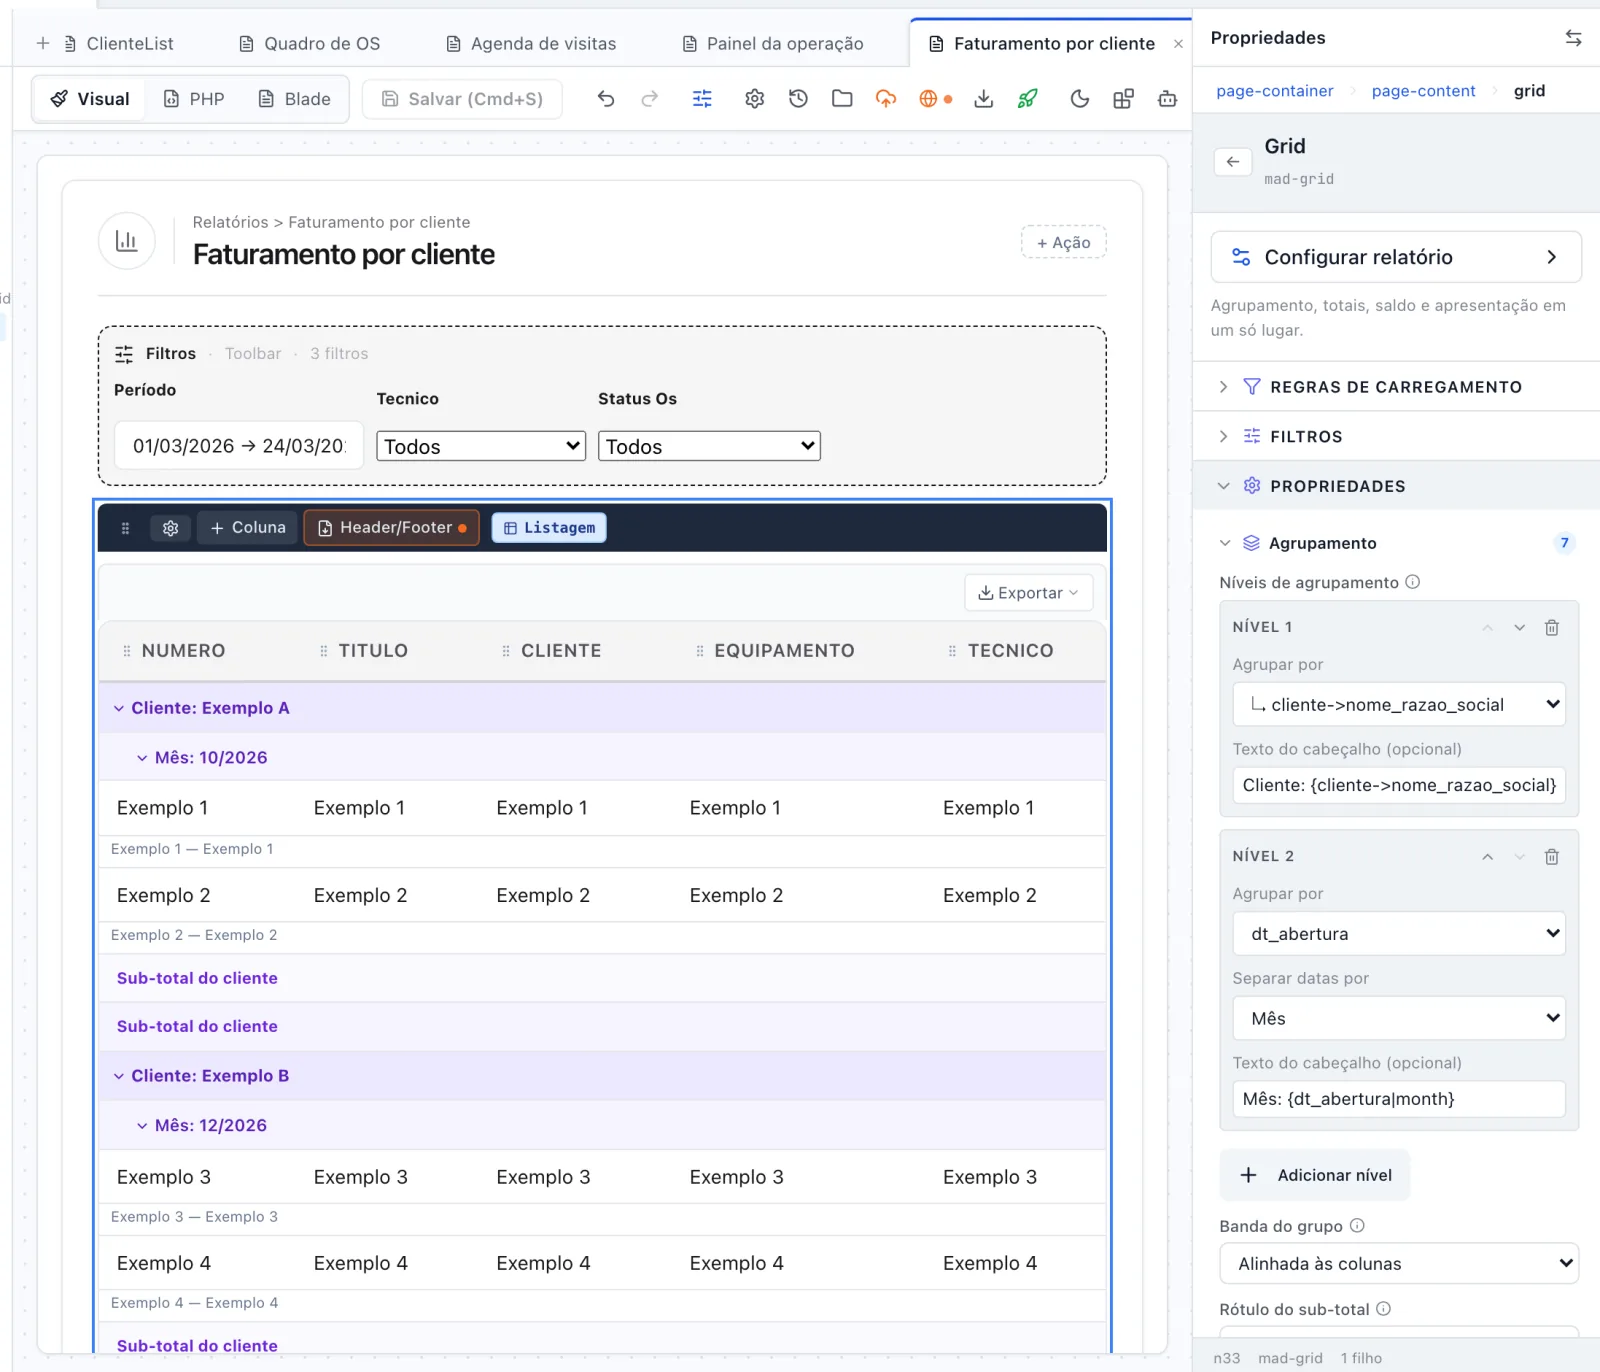Viewport: 1600px width, 1372px height.
Task: Open the Separar datas por dropdown
Action: [1399, 1018]
